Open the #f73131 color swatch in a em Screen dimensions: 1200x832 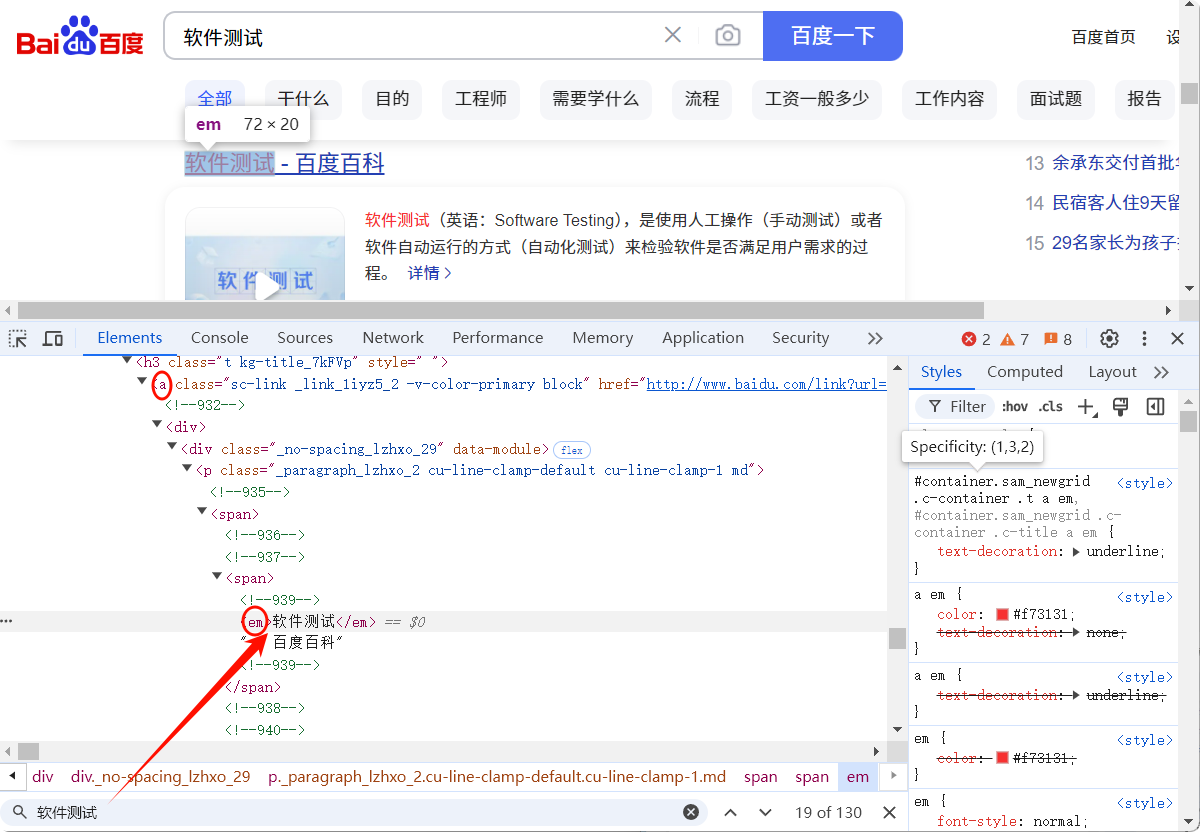[x=1002, y=615]
